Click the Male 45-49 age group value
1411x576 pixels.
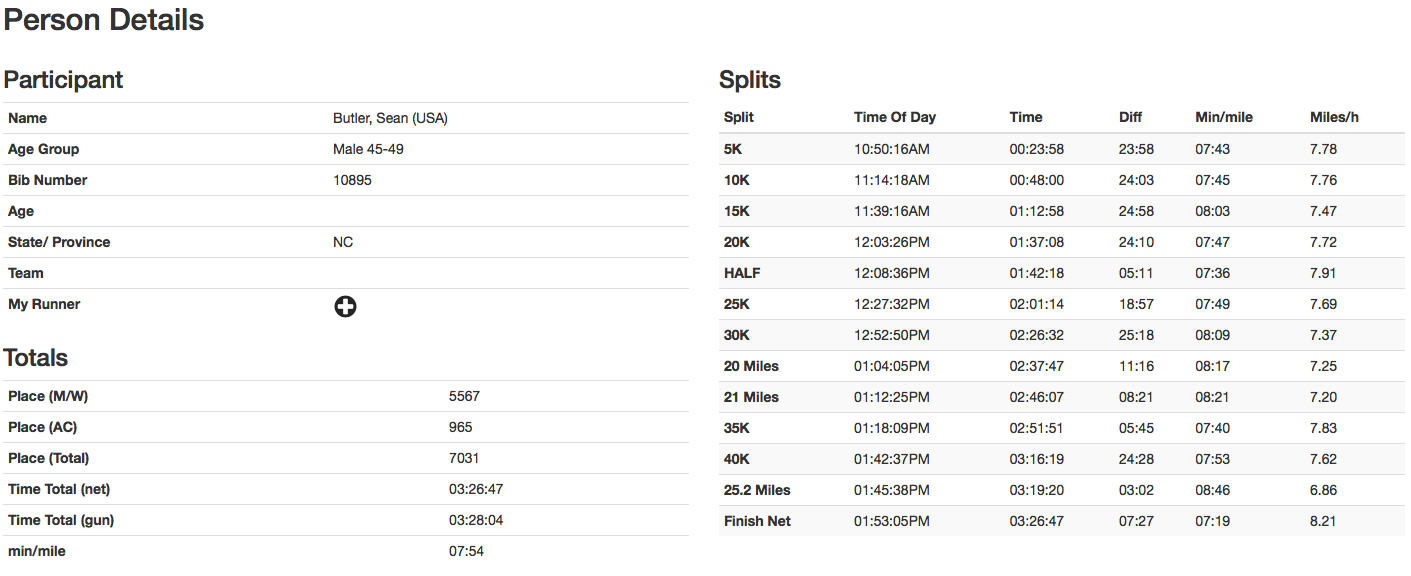(x=368, y=149)
